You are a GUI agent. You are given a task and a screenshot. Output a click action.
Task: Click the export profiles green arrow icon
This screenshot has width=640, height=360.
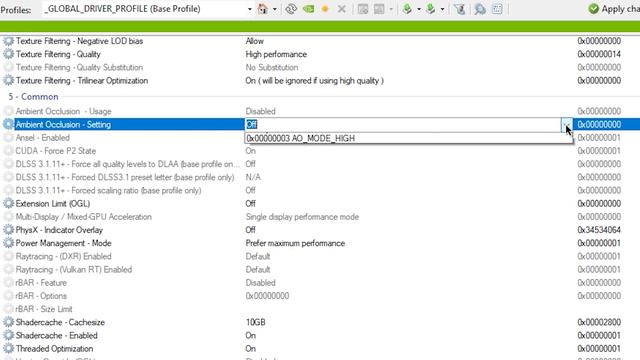pyautogui.click(x=407, y=9)
